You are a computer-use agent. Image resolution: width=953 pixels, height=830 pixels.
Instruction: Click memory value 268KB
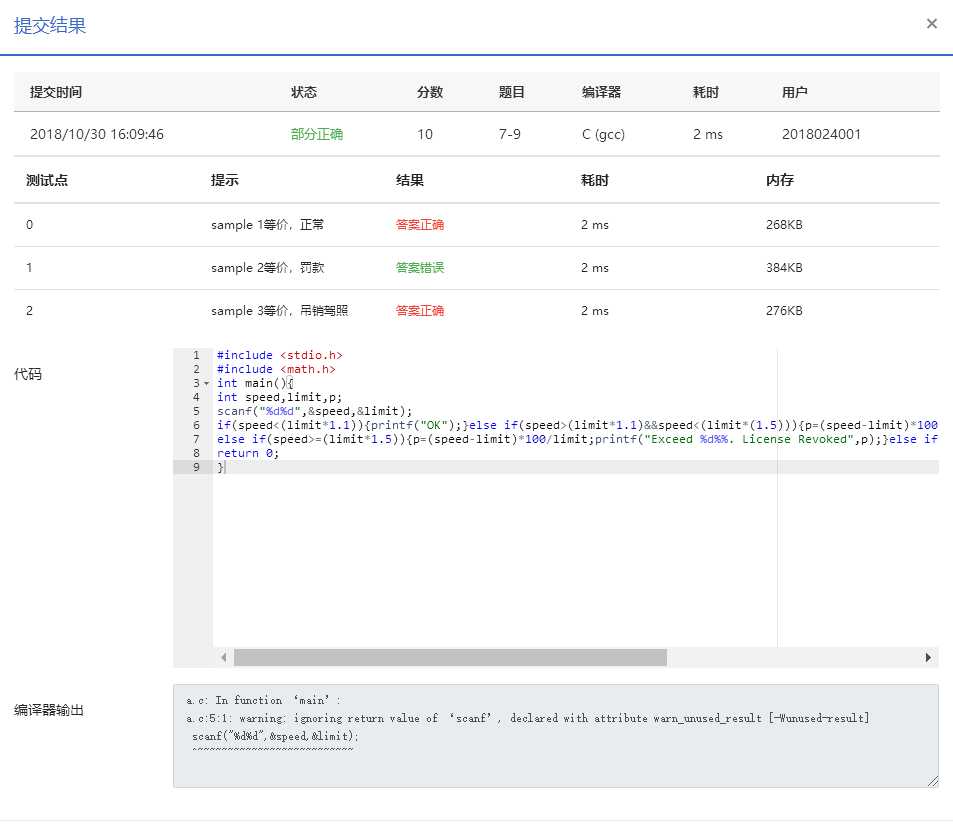784,225
